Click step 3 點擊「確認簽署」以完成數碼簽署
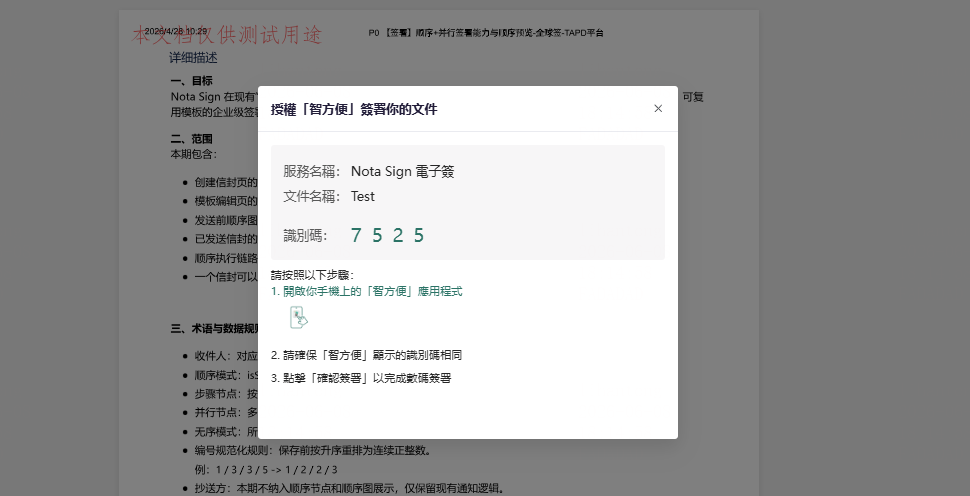This screenshot has width=970, height=496. click(x=361, y=378)
